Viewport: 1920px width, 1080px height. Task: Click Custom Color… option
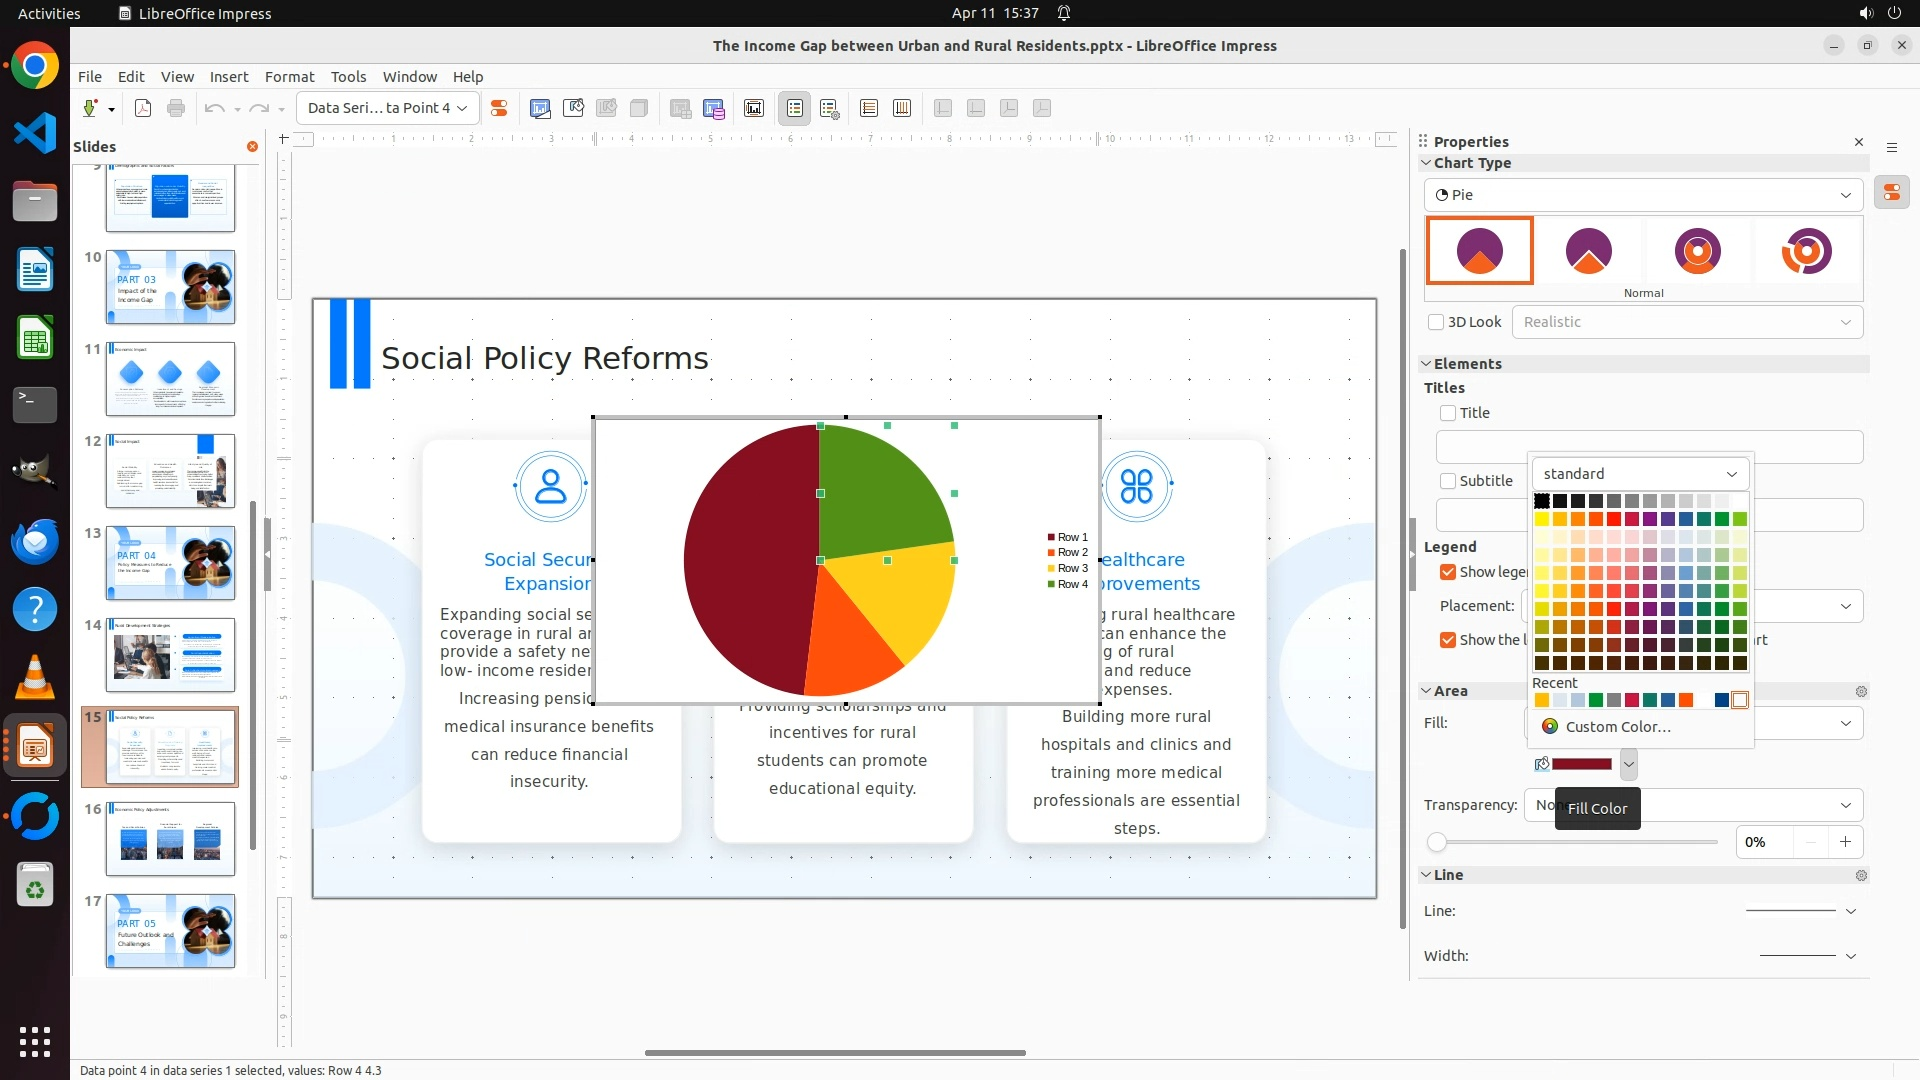[x=1617, y=727]
